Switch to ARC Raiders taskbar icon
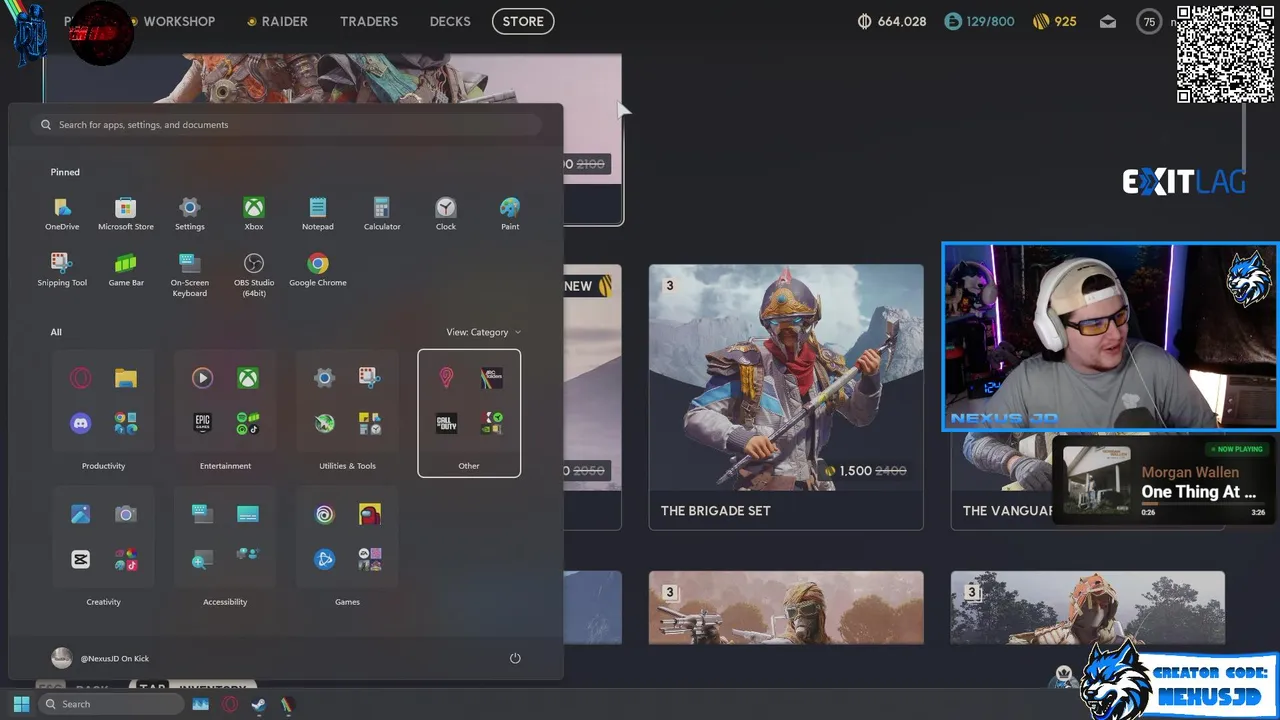This screenshot has height=720, width=1280. (287, 704)
